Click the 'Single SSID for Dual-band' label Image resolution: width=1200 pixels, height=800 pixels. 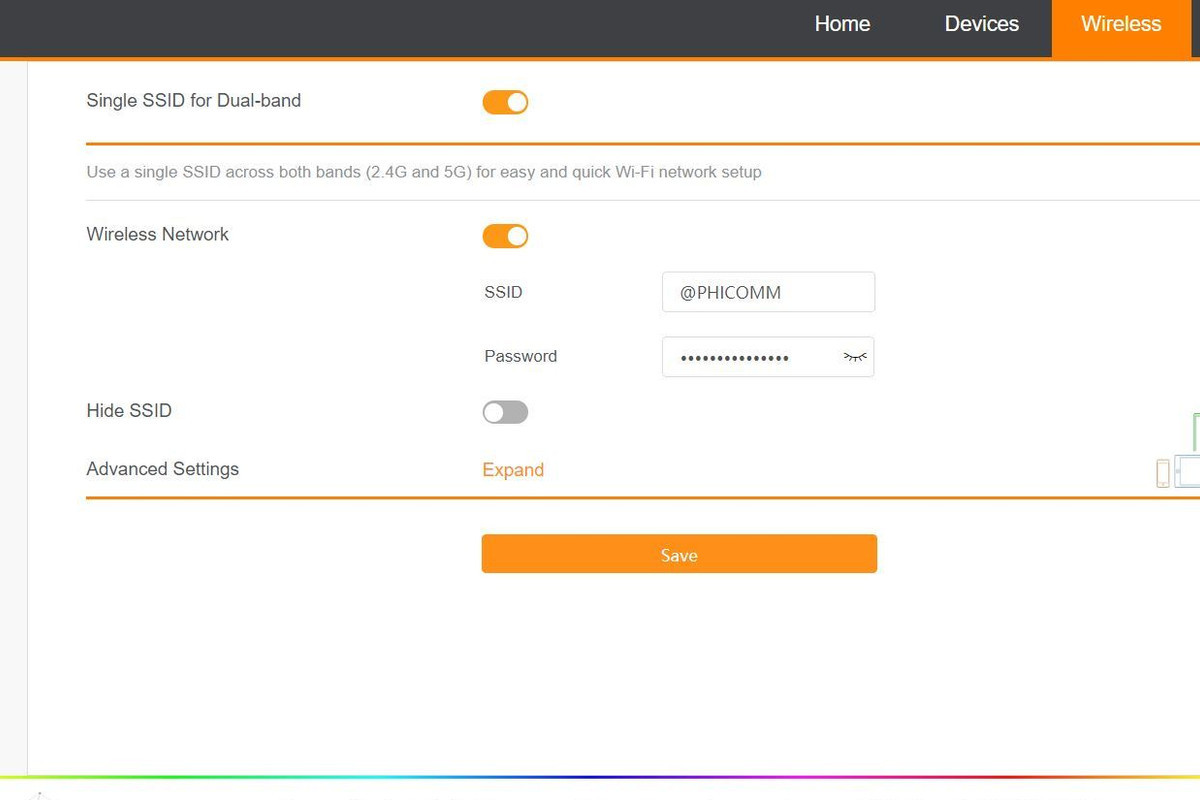[194, 100]
